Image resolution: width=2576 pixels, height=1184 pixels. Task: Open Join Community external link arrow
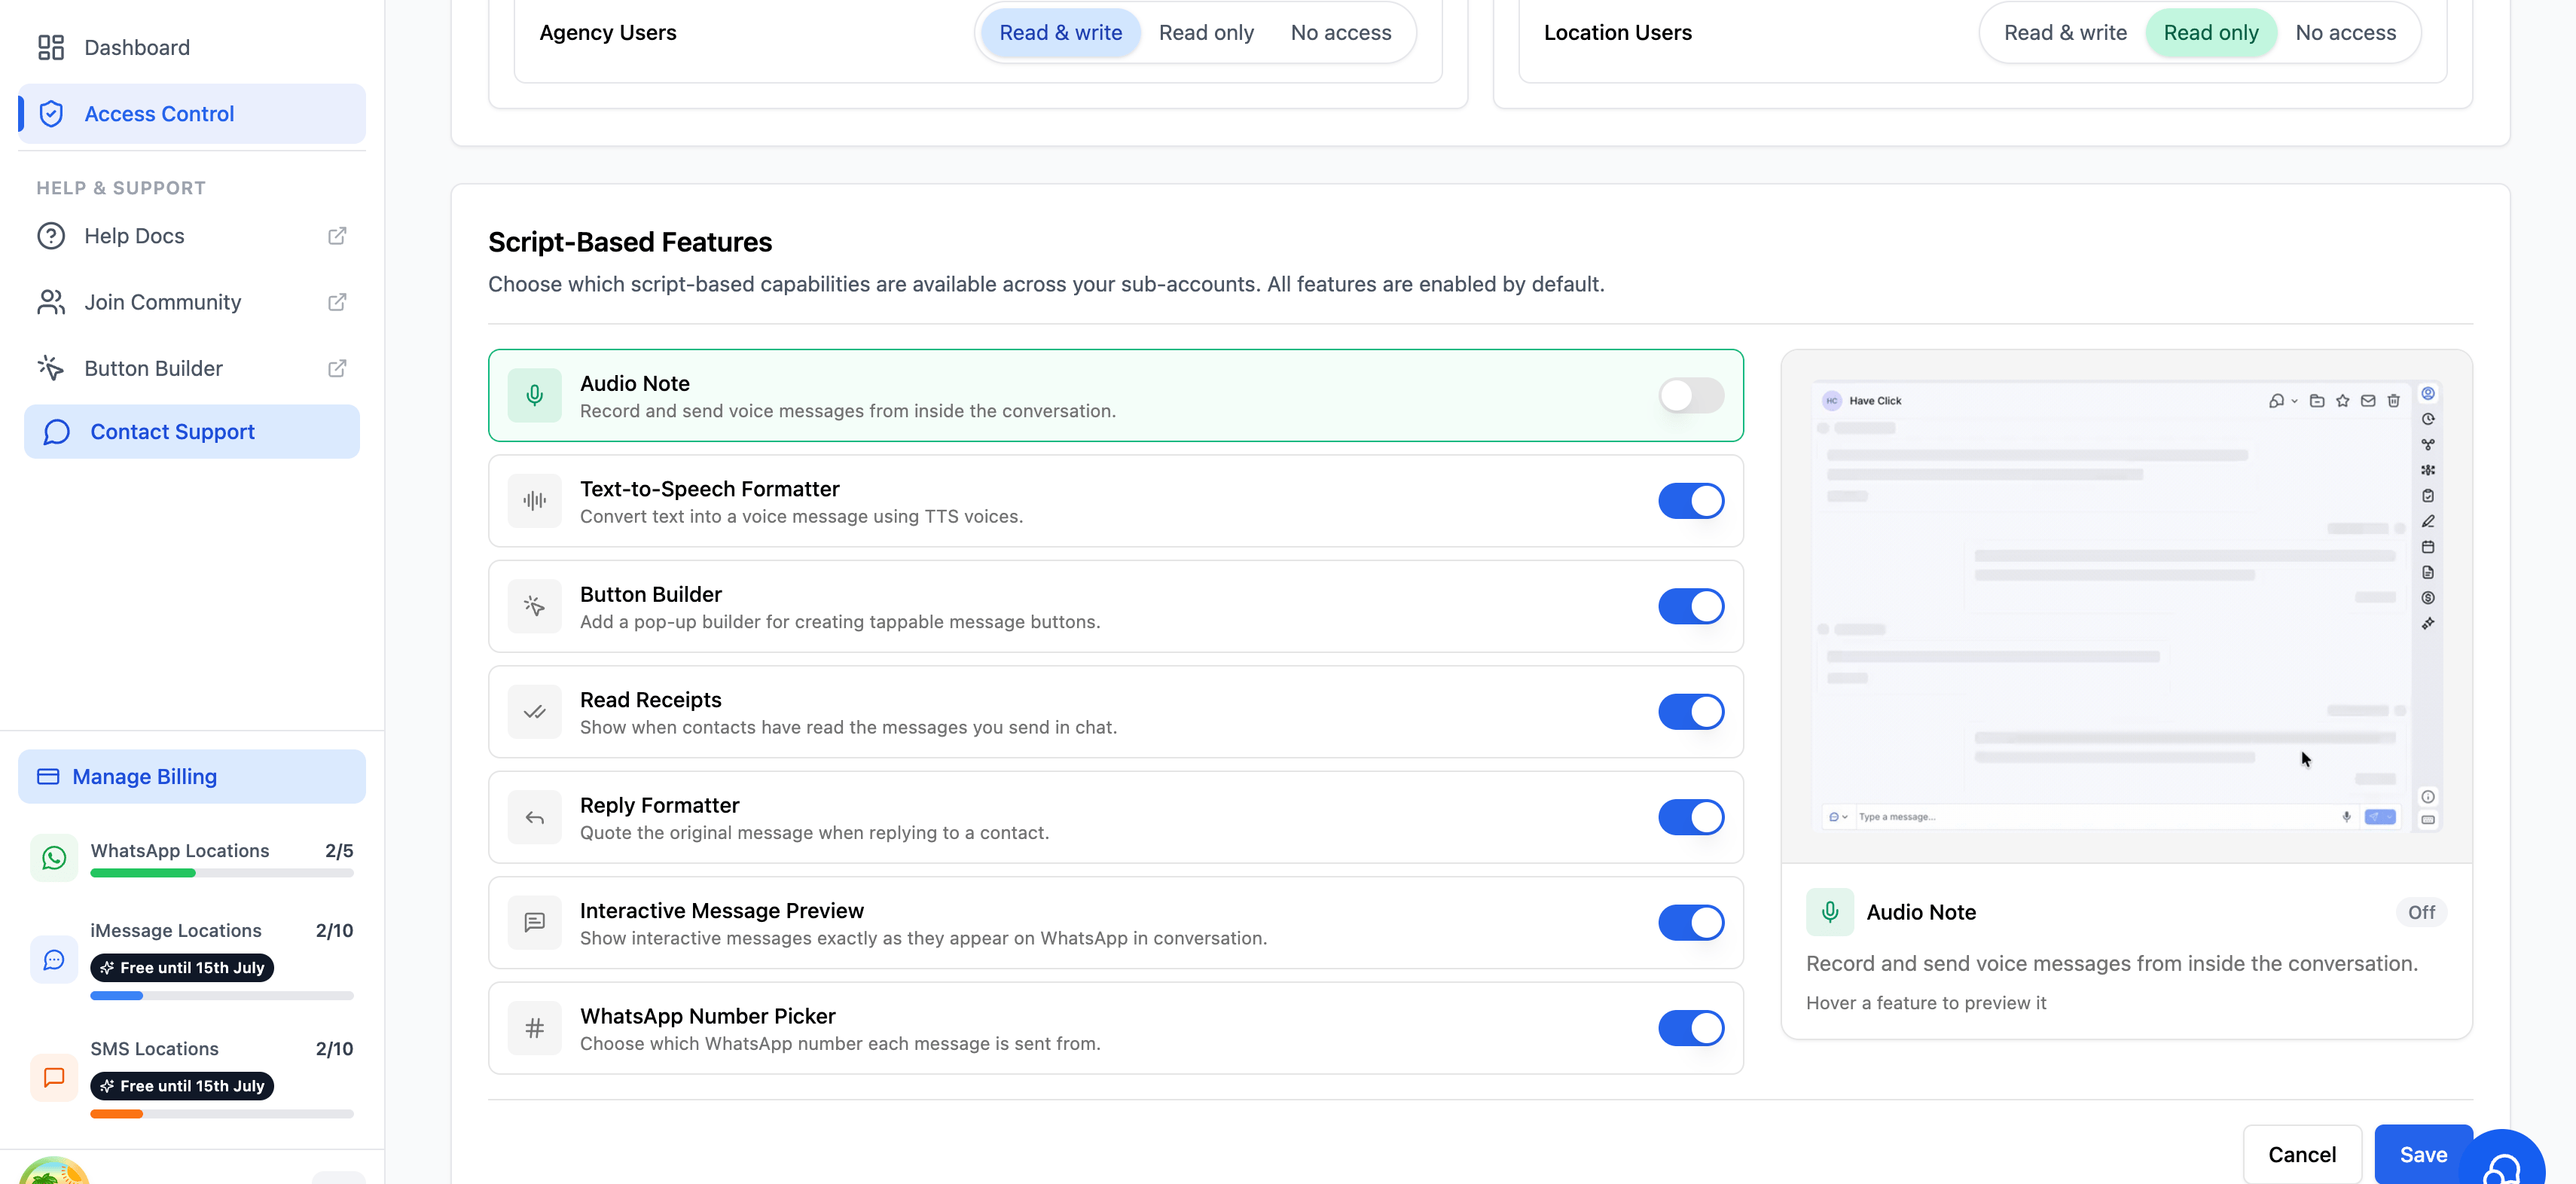pos(337,302)
